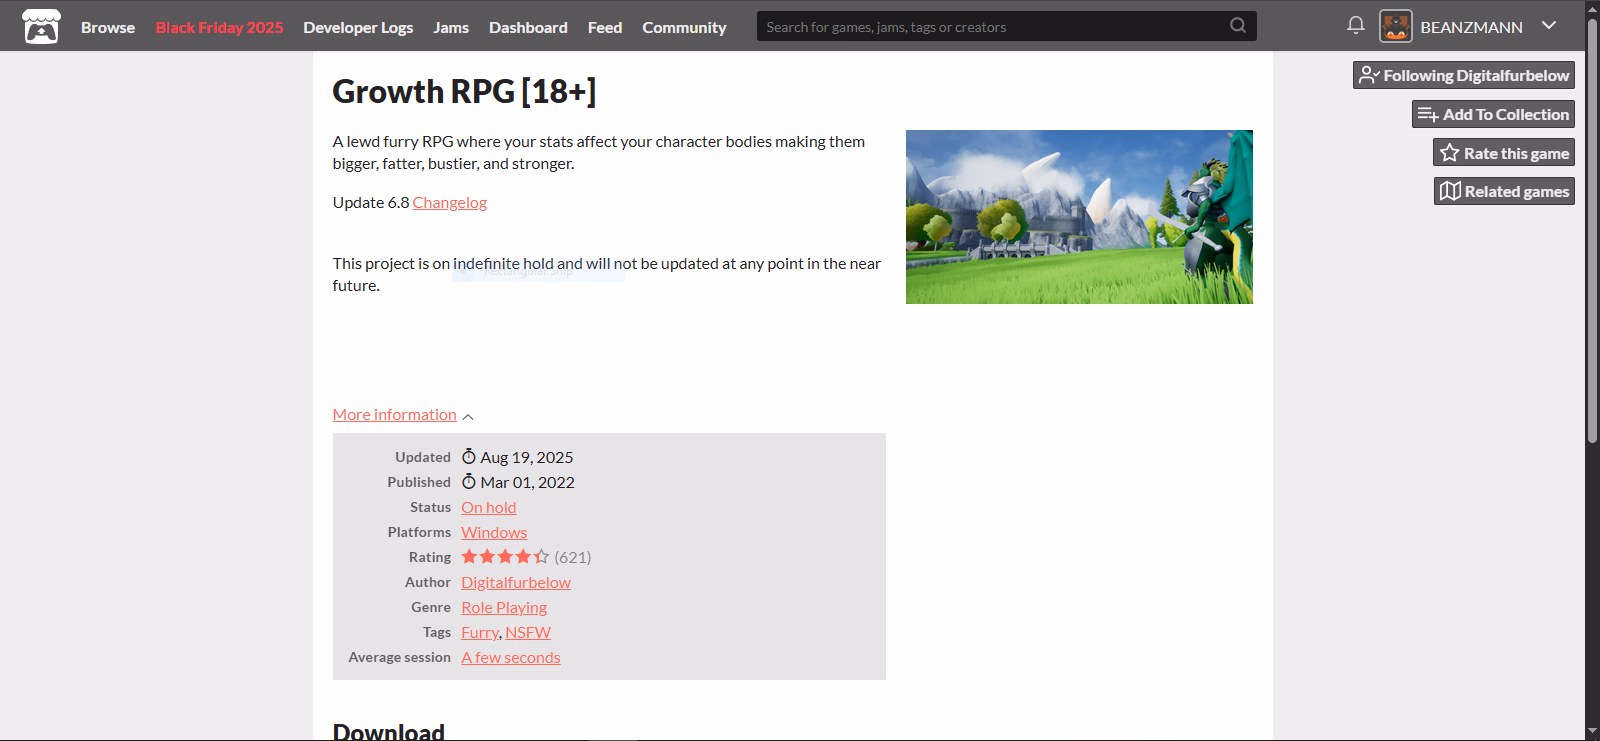Toggle Following Digitalfurbelow button

click(1463, 75)
